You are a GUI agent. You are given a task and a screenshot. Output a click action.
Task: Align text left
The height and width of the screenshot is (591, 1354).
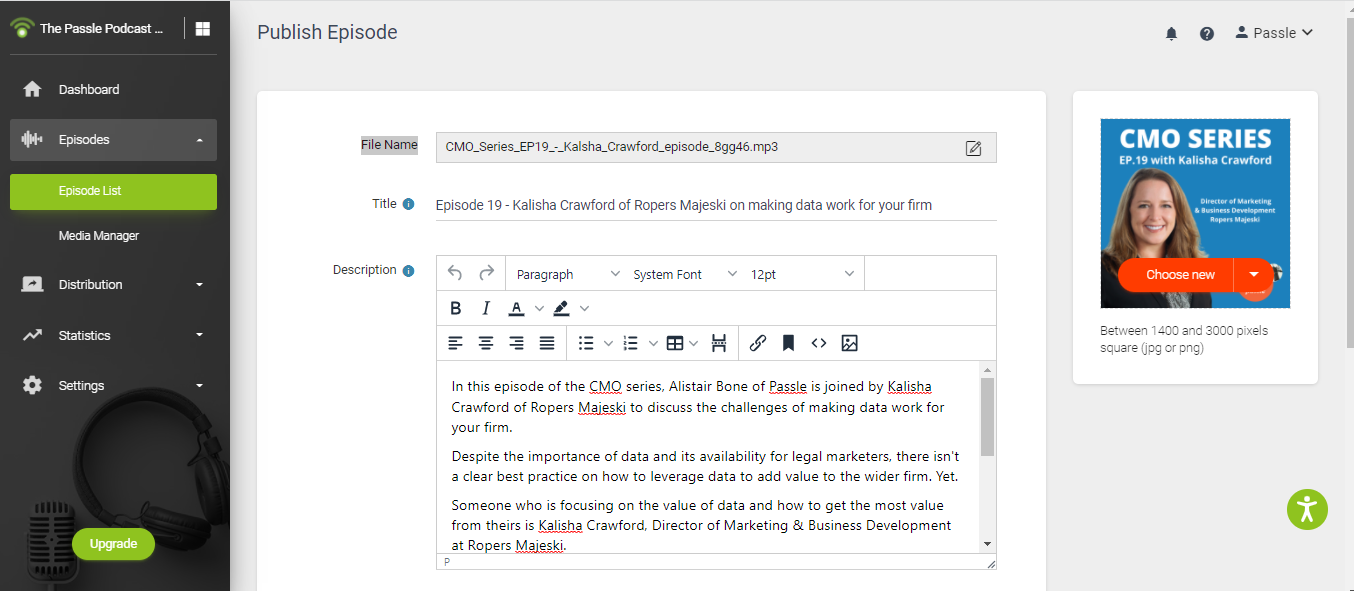(x=455, y=343)
